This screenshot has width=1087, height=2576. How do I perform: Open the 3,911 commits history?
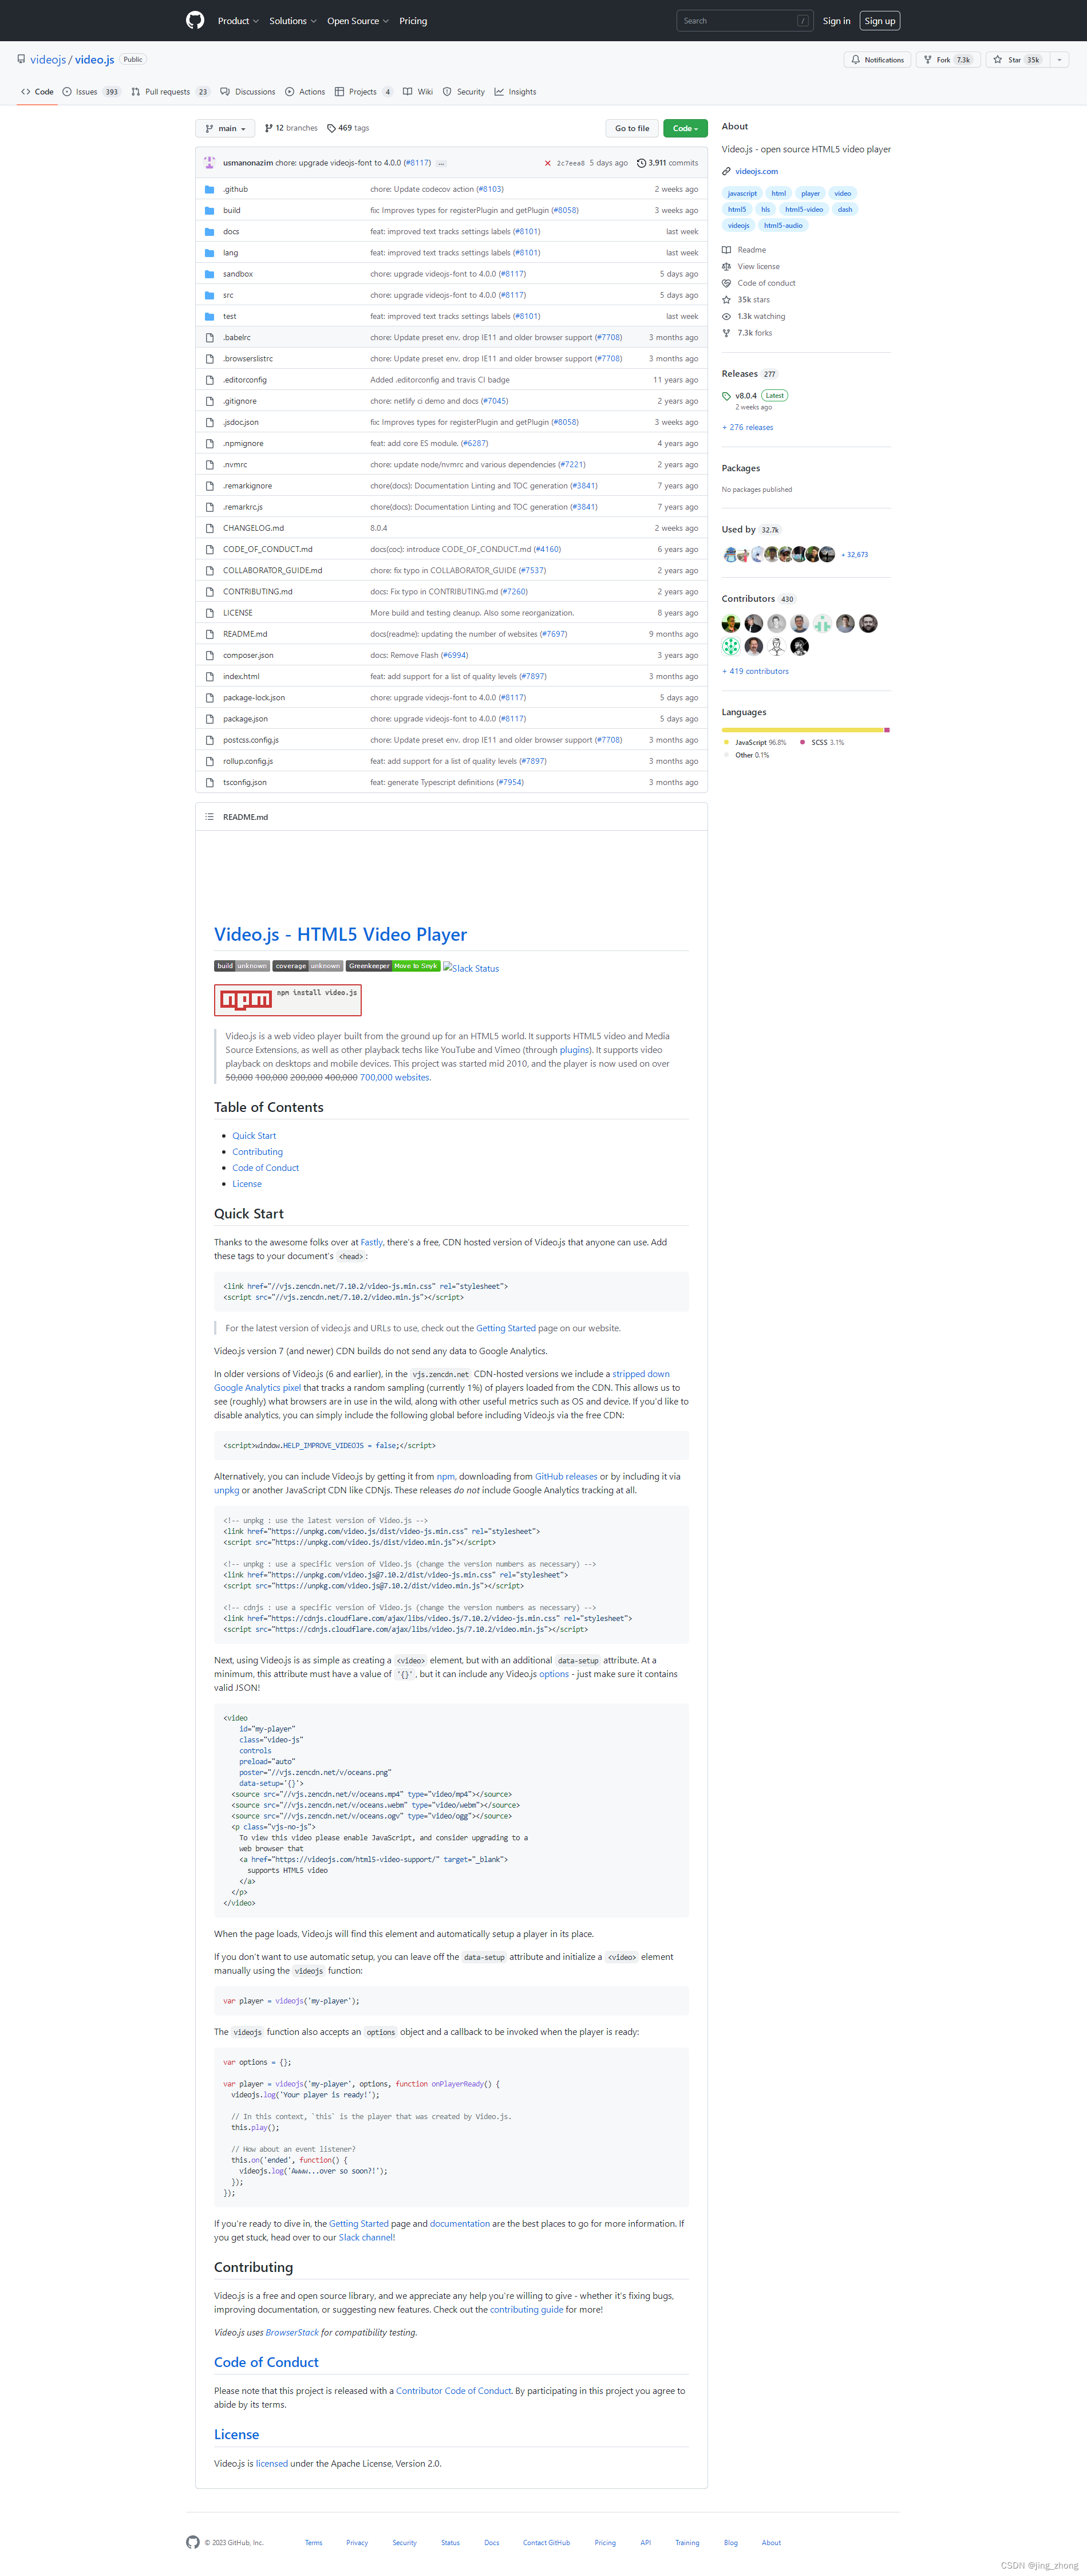667,163
